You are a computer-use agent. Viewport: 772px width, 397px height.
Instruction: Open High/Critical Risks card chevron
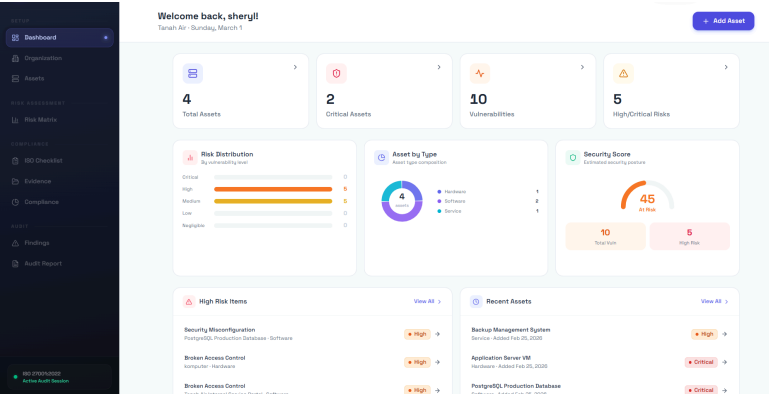726,67
